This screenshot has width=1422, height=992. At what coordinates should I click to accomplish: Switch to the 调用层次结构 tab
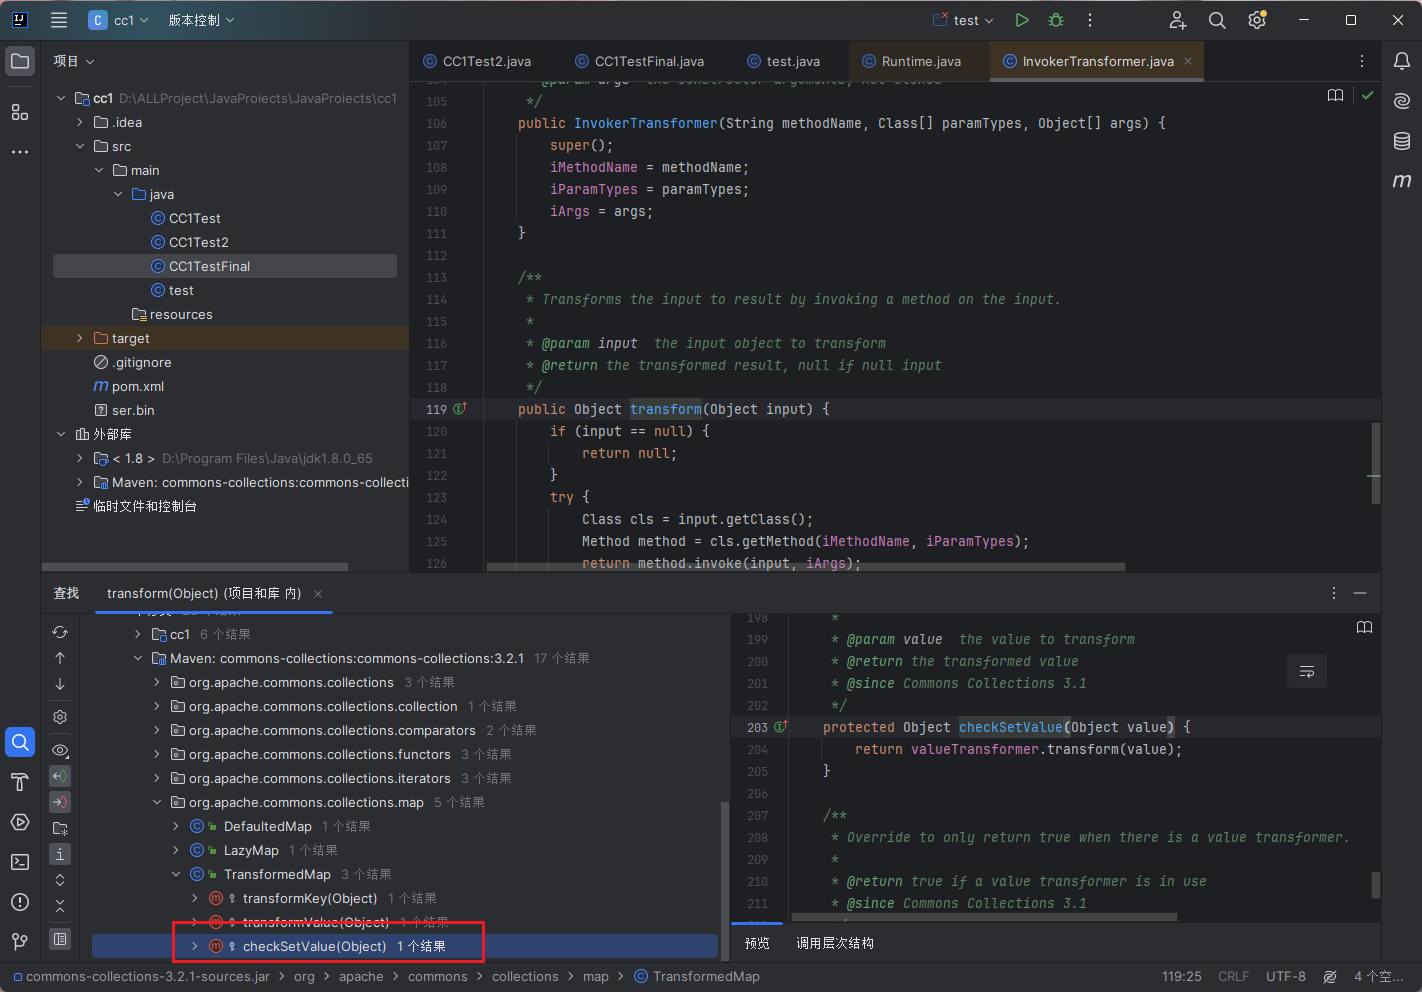click(x=834, y=943)
